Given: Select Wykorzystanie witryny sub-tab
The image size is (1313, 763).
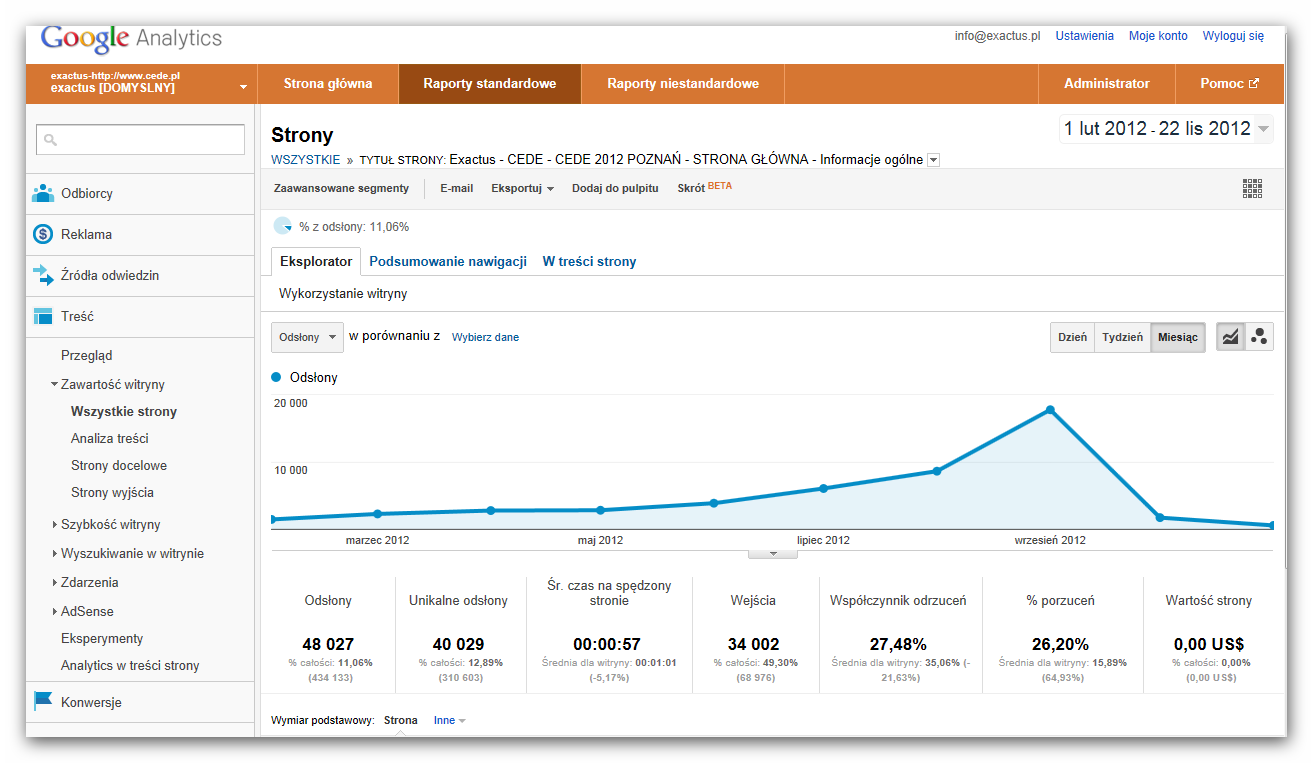Looking at the screenshot, I should (x=343, y=294).
